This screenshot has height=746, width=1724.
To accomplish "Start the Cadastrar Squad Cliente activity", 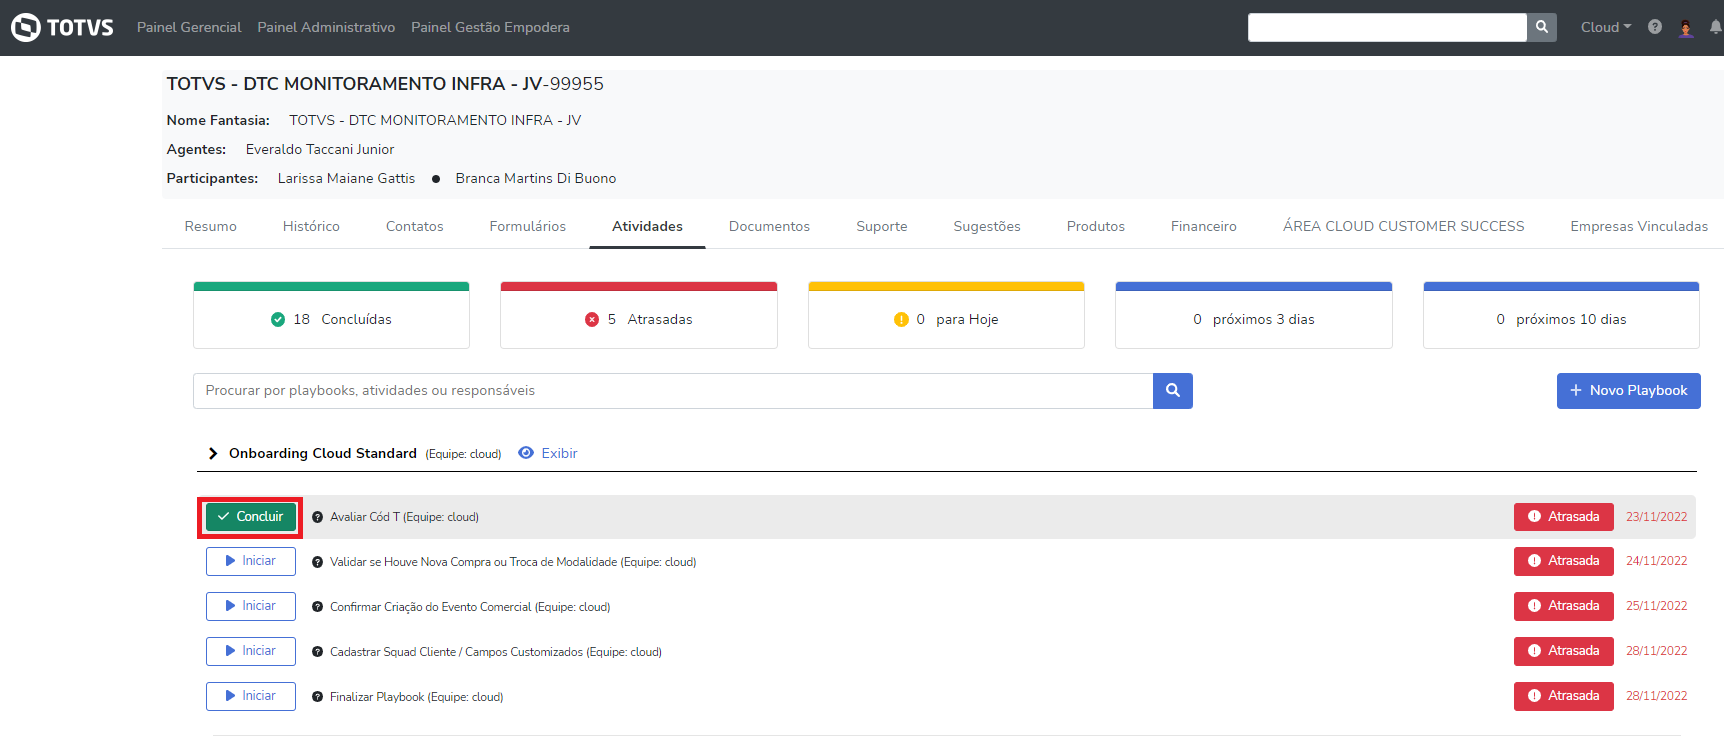I will click(251, 651).
